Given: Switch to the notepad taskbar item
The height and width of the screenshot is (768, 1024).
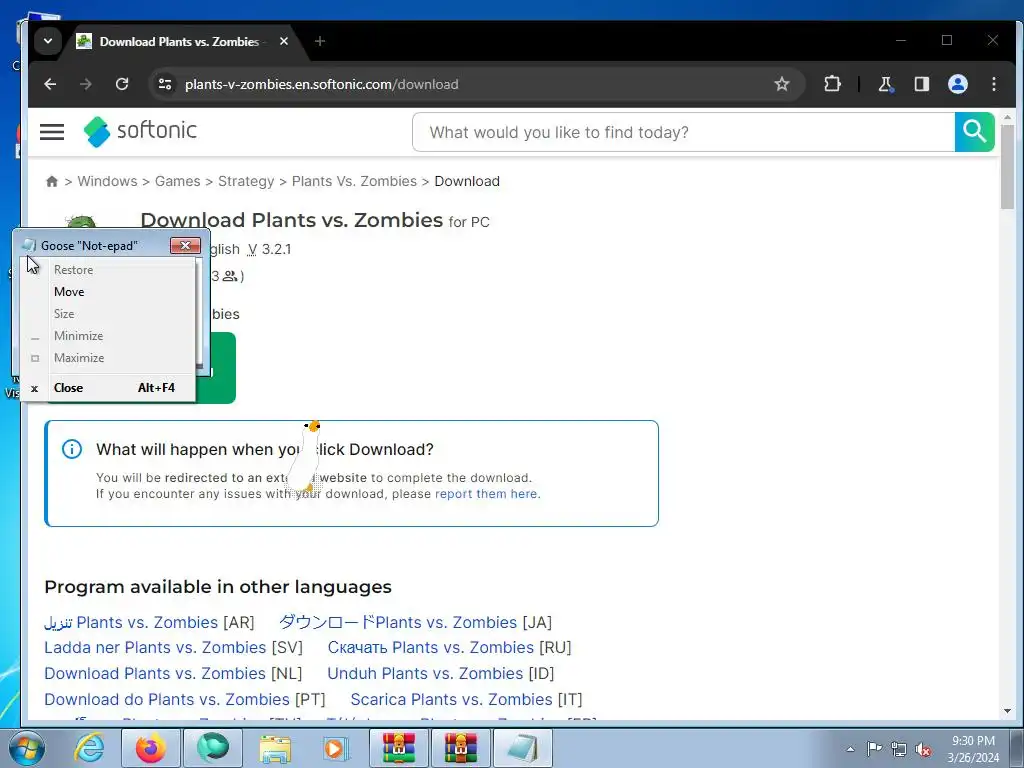Looking at the screenshot, I should pos(523,748).
